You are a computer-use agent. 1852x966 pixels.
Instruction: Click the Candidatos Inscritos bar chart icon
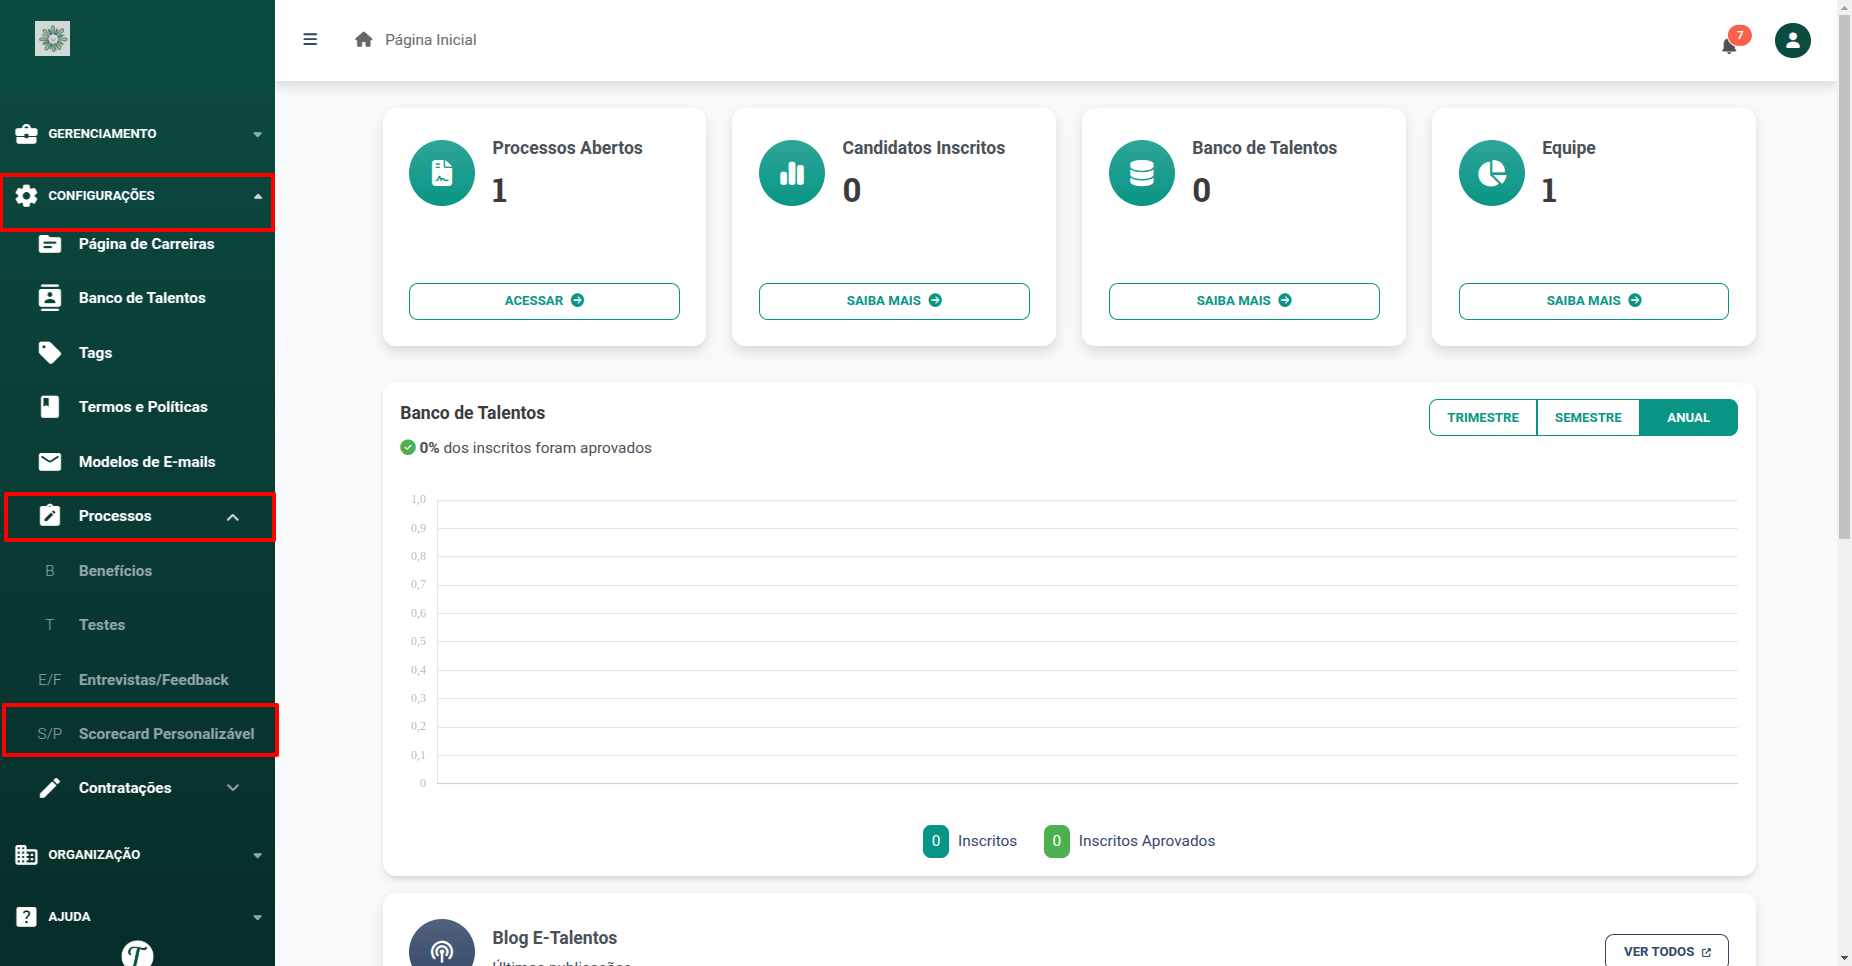pyautogui.click(x=792, y=173)
